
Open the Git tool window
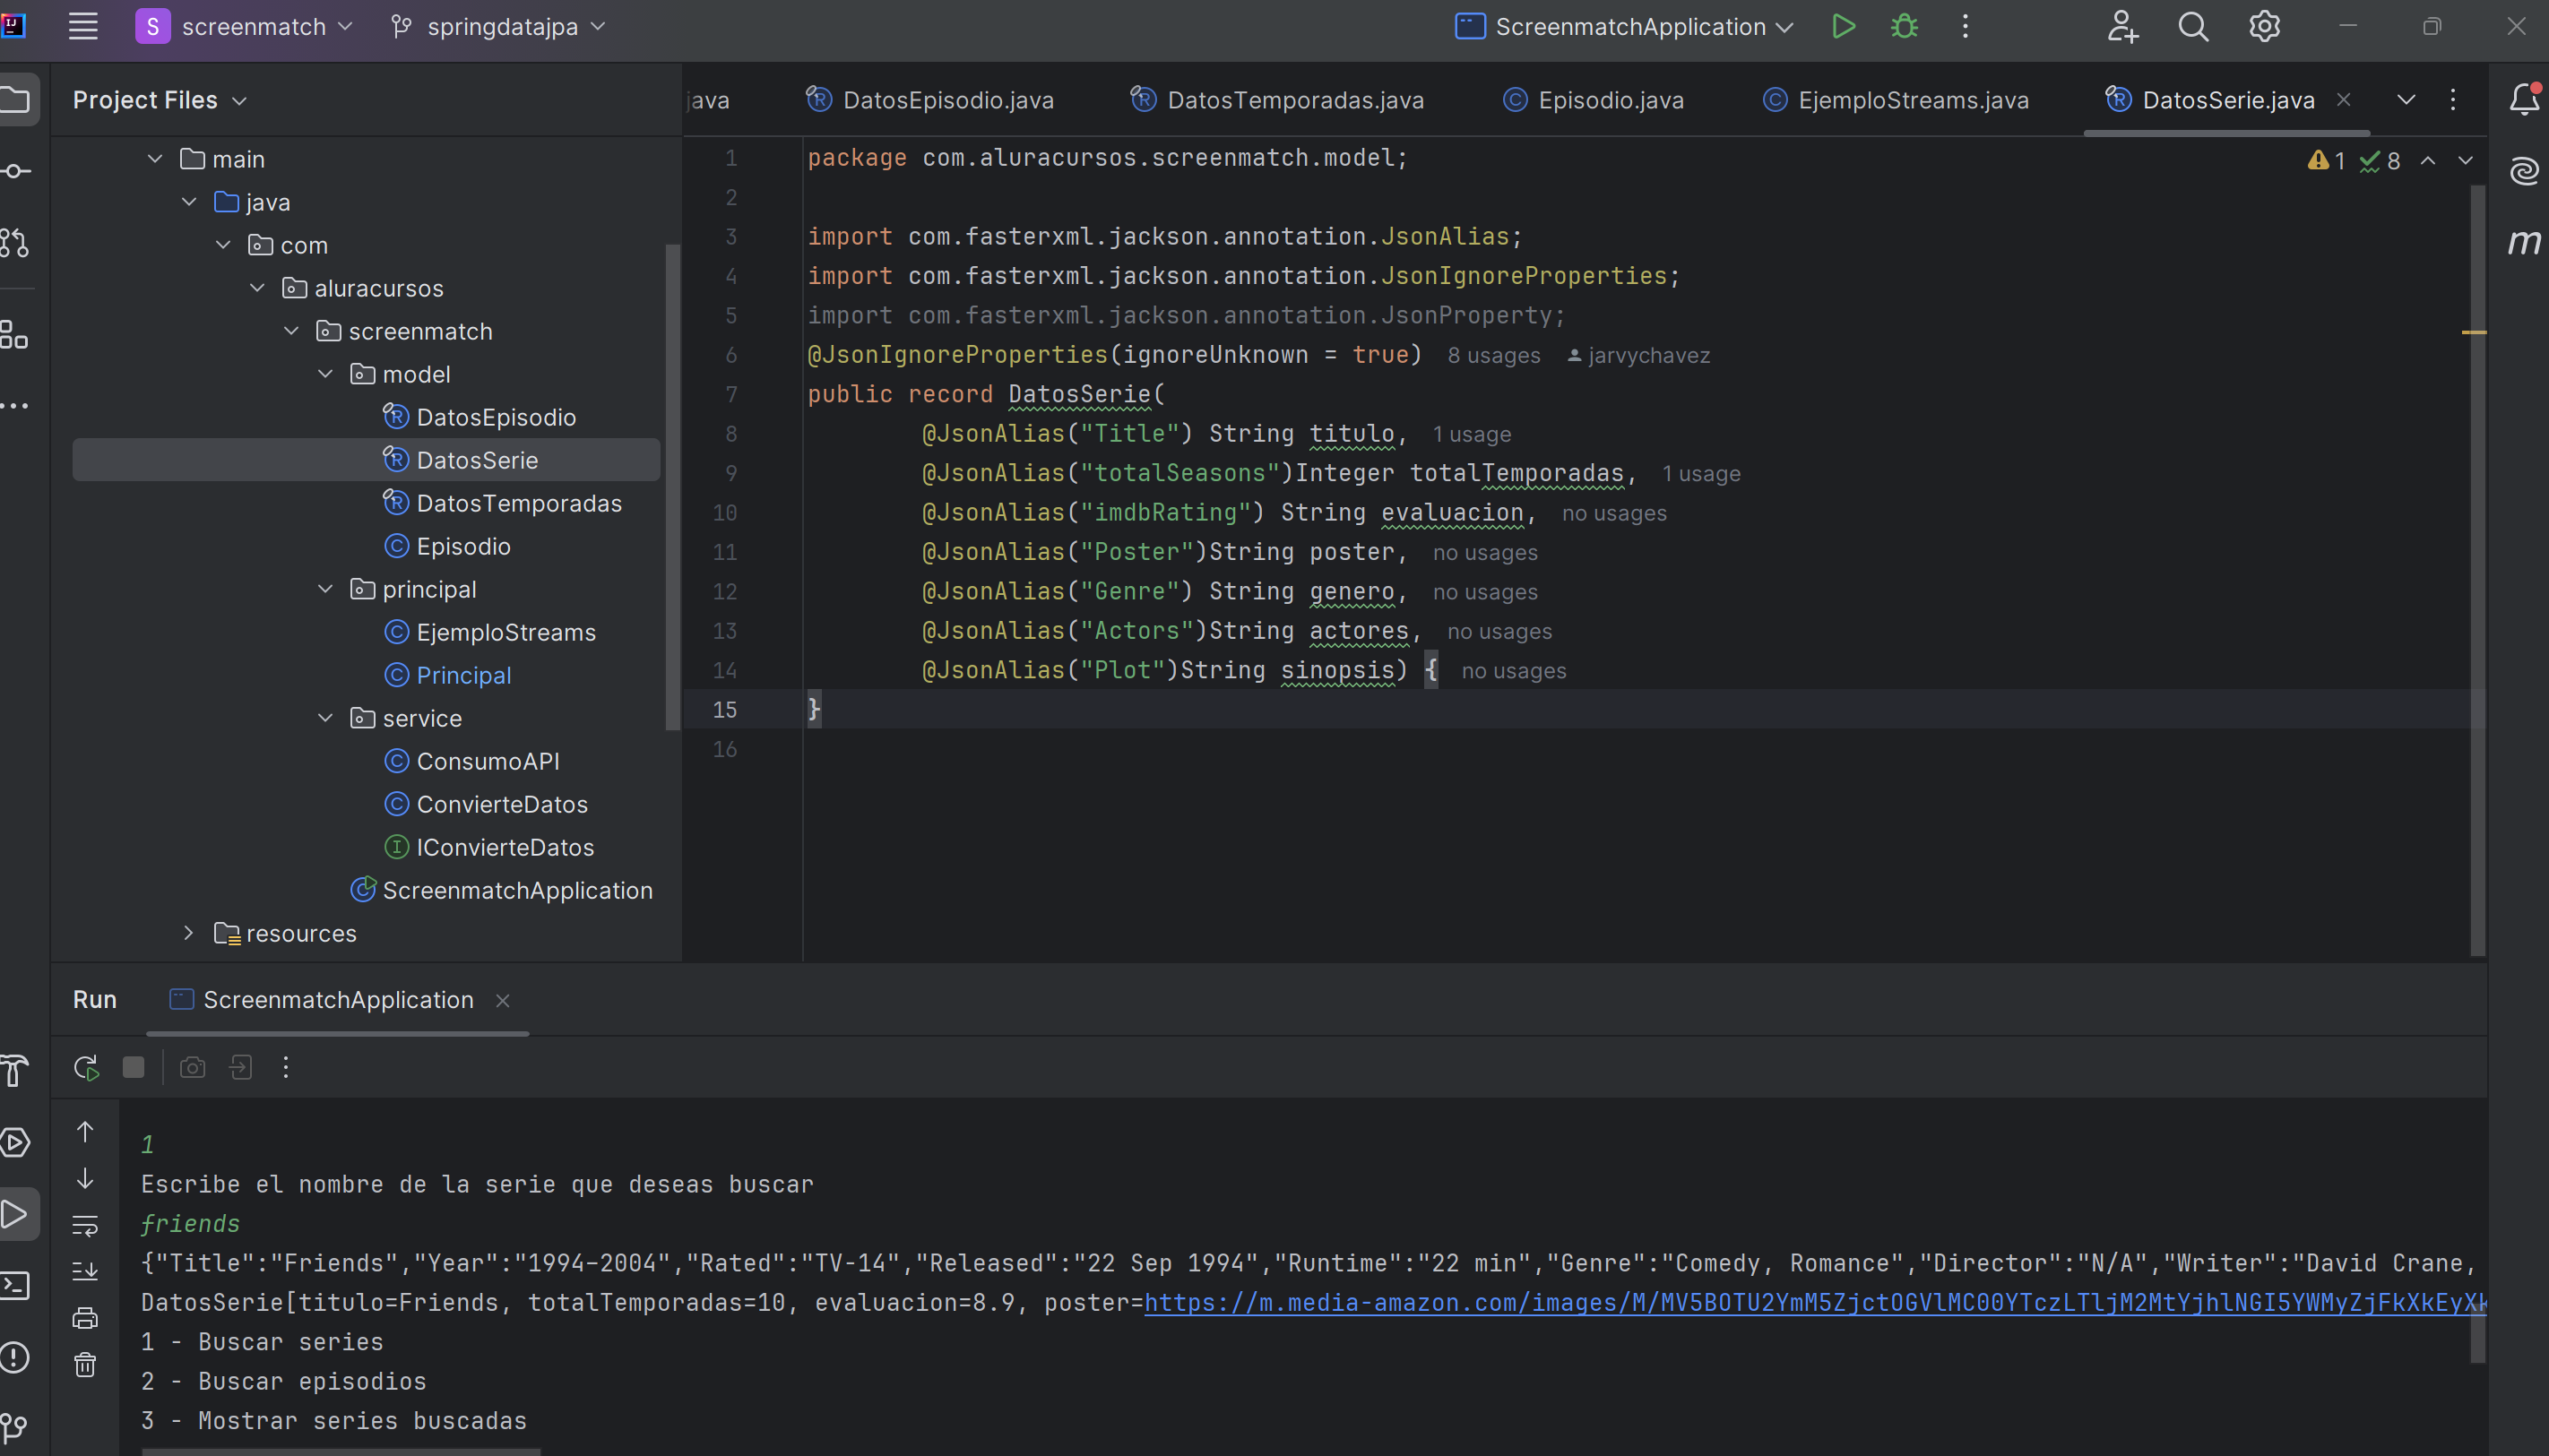pyautogui.click(x=15, y=1428)
